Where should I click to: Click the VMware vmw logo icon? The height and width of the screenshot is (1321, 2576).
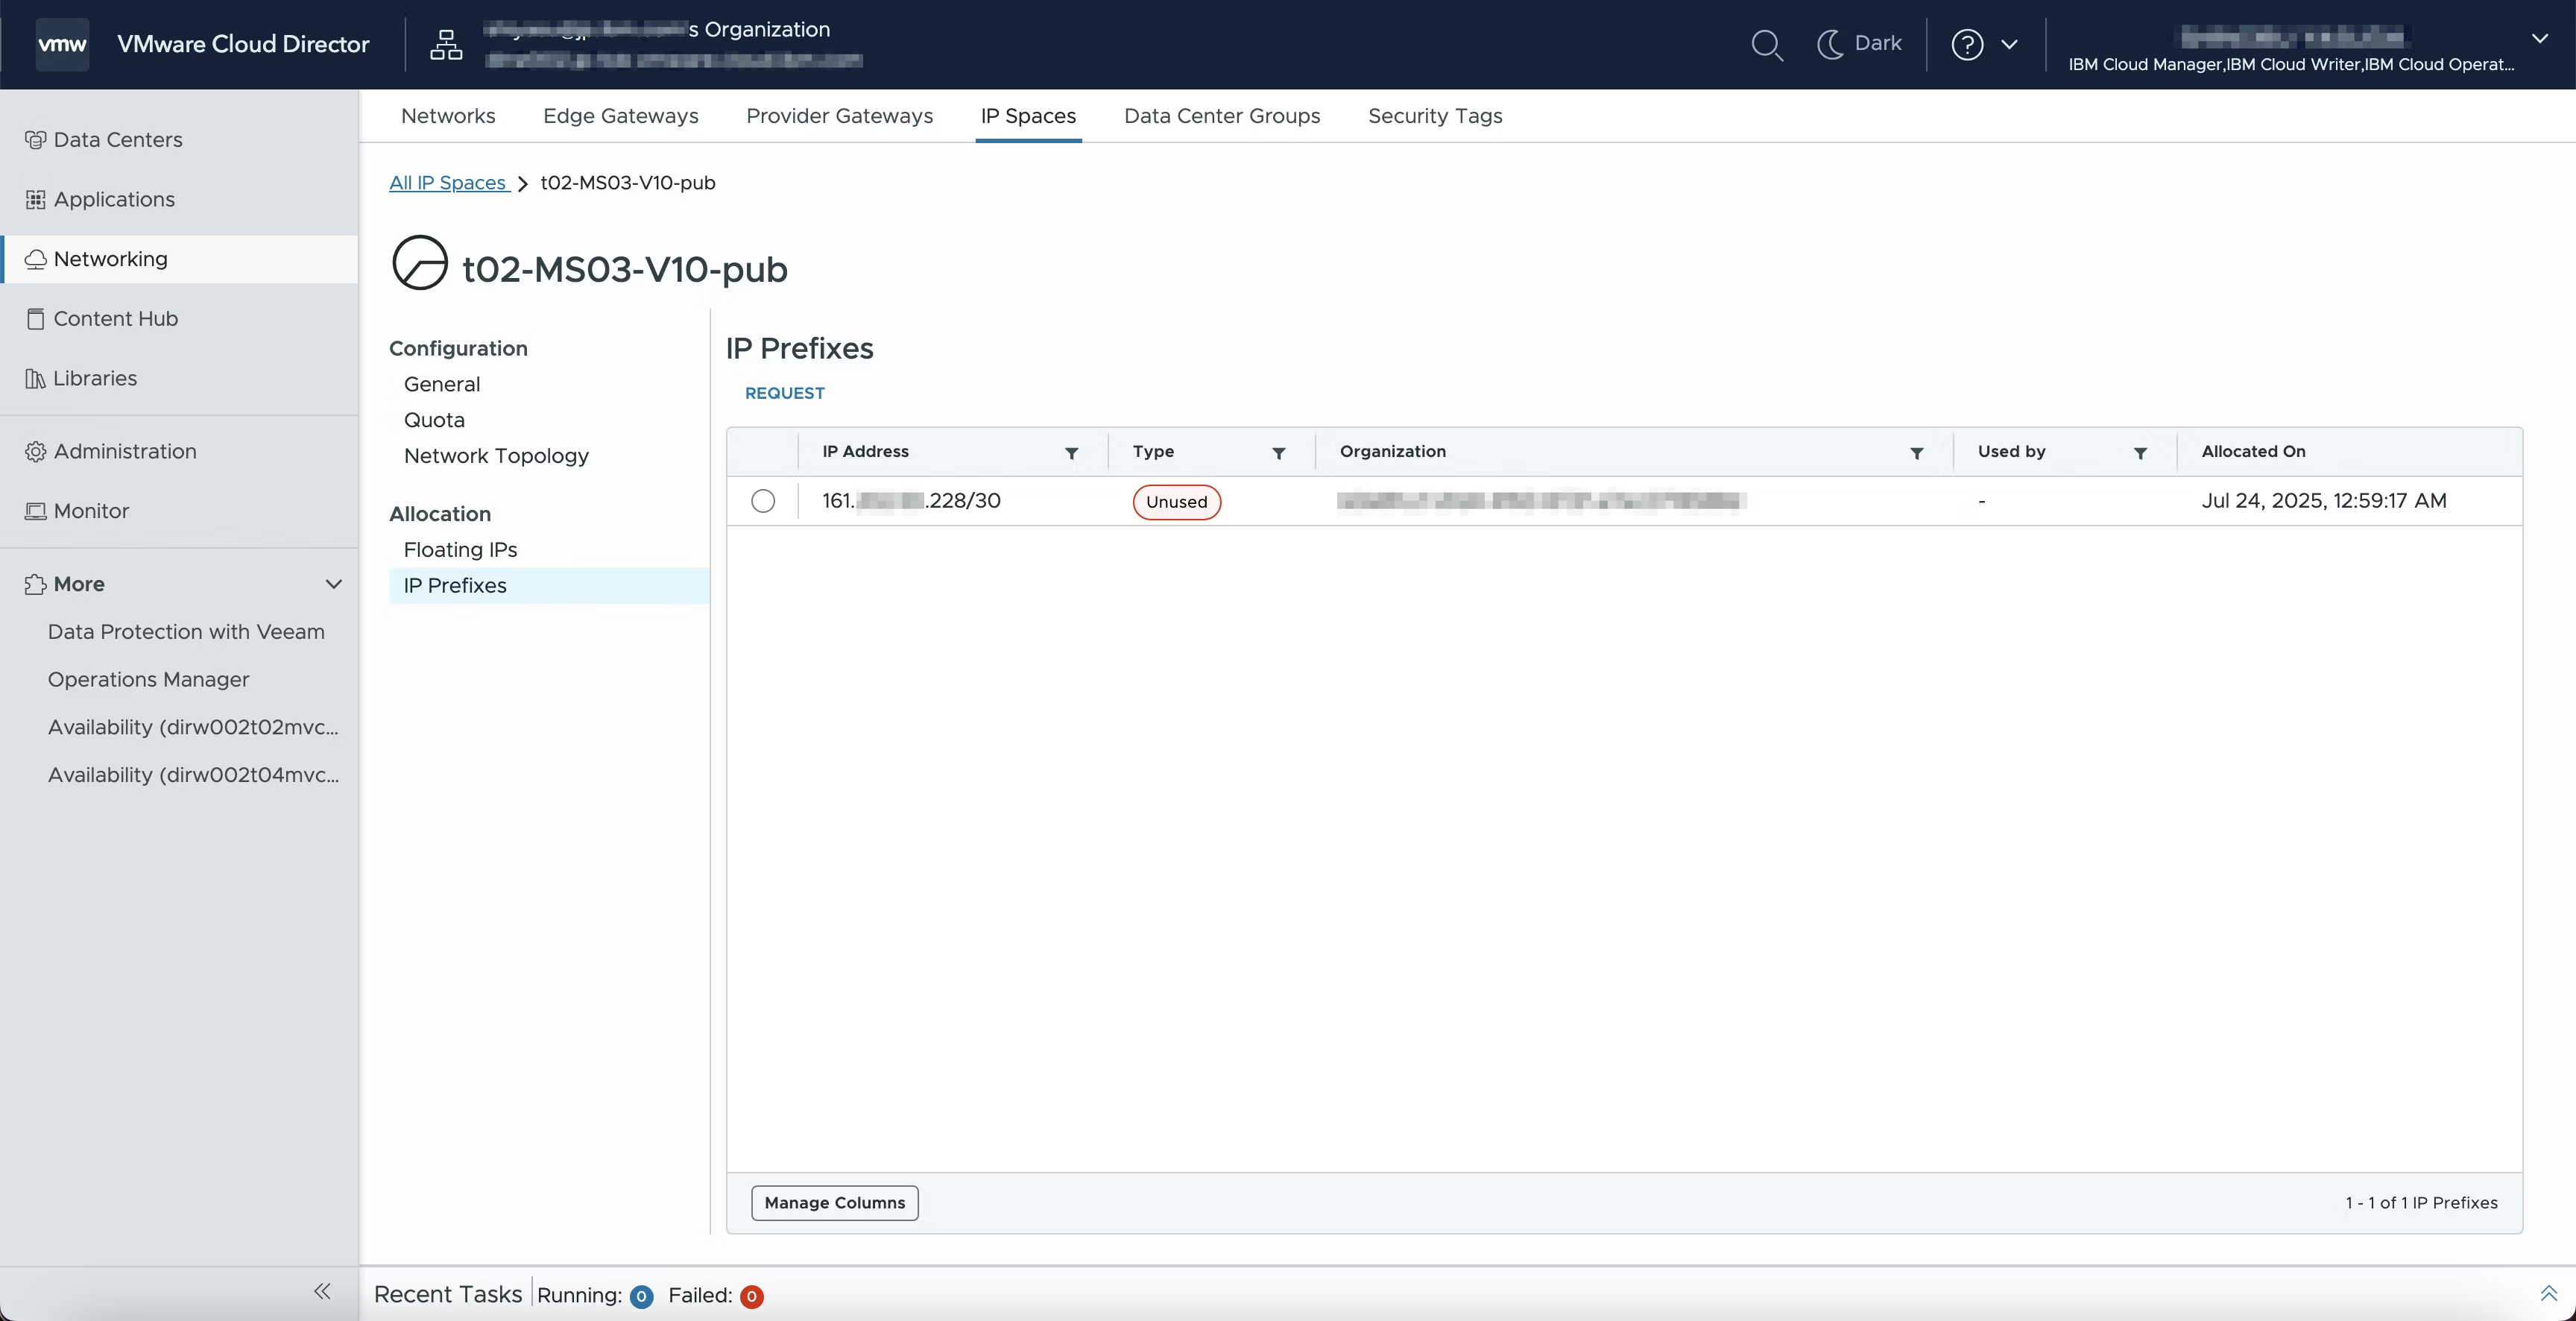[62, 45]
